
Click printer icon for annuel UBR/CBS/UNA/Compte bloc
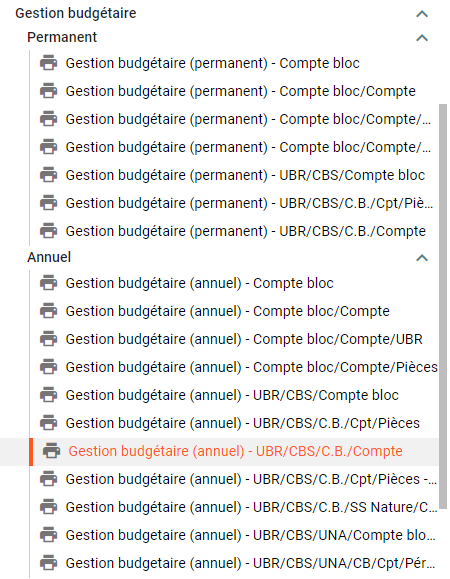coord(49,535)
